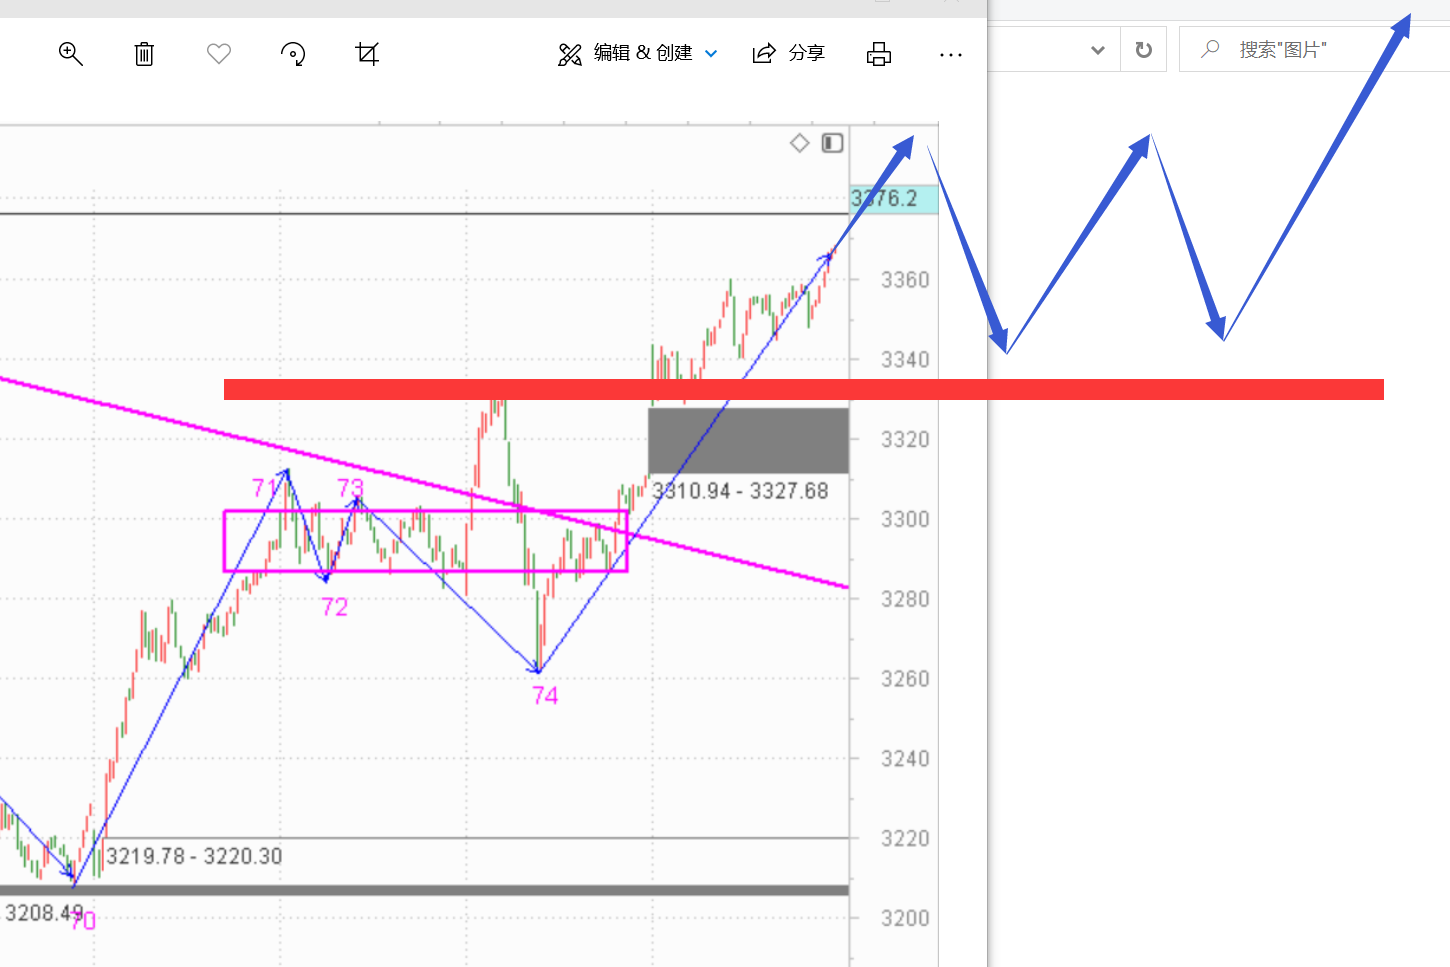Click the 3219.78 - 3220.30 level label
Image resolution: width=1450 pixels, height=967 pixels.
pyautogui.click(x=194, y=856)
